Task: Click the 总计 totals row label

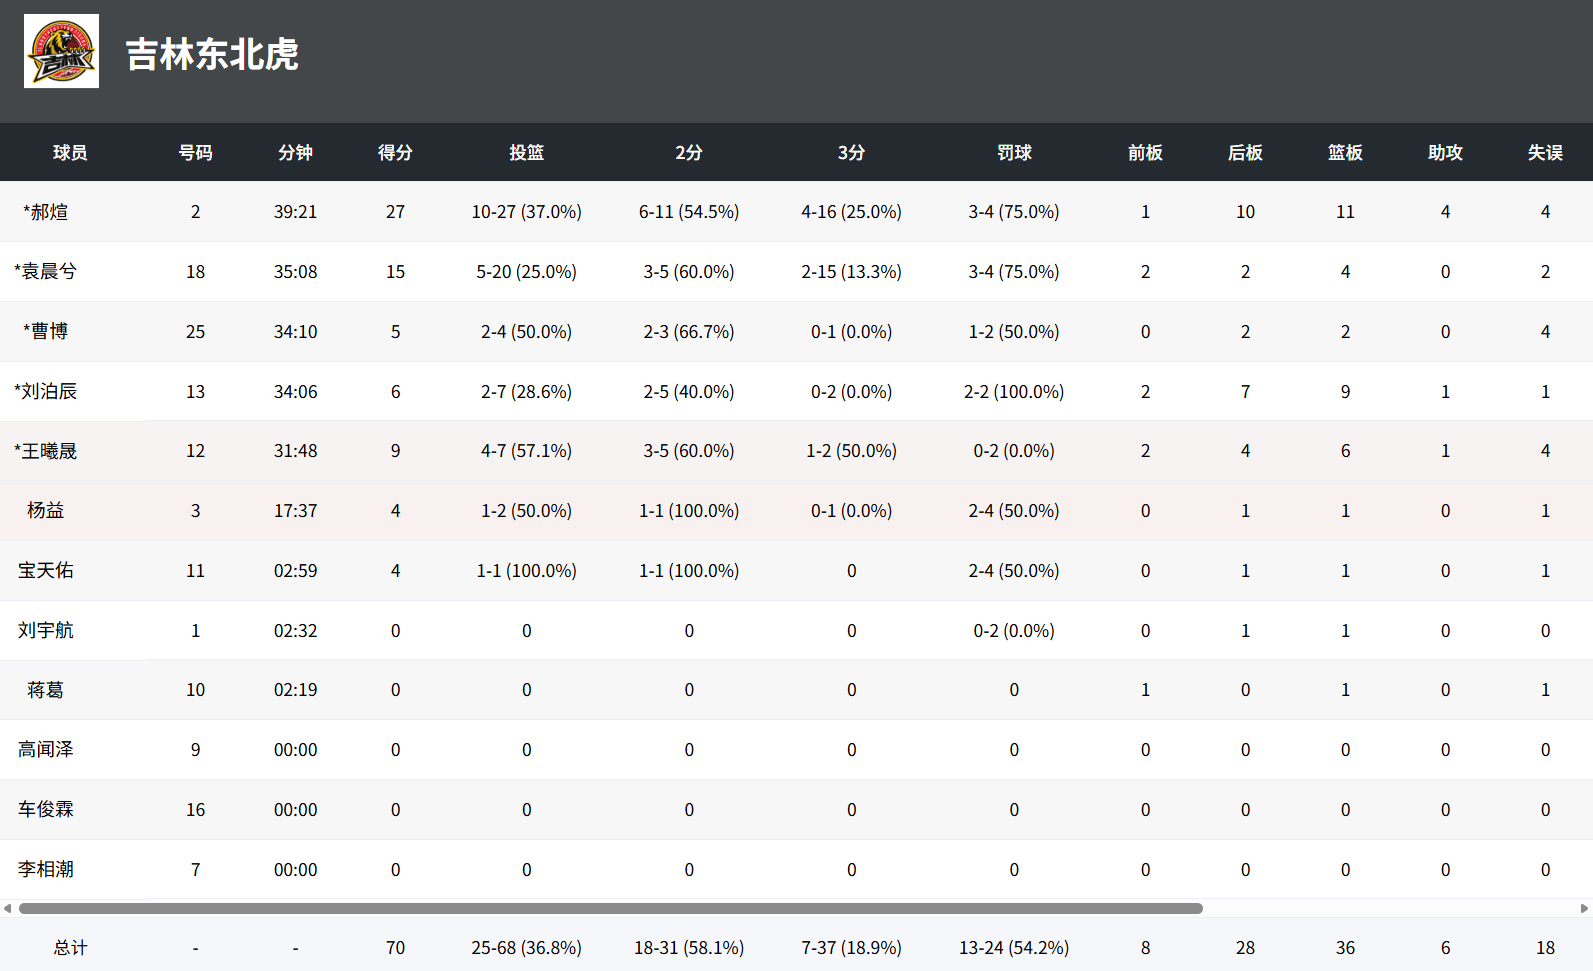Action: [70, 948]
